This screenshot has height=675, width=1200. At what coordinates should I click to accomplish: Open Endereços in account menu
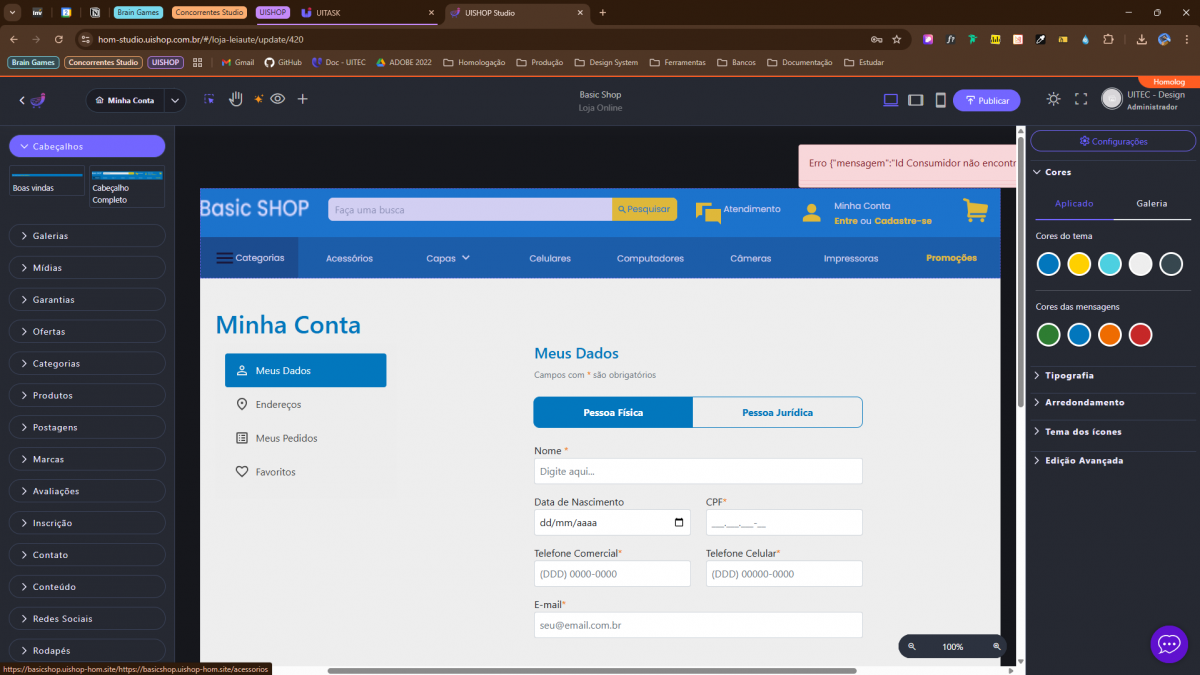tap(278, 405)
